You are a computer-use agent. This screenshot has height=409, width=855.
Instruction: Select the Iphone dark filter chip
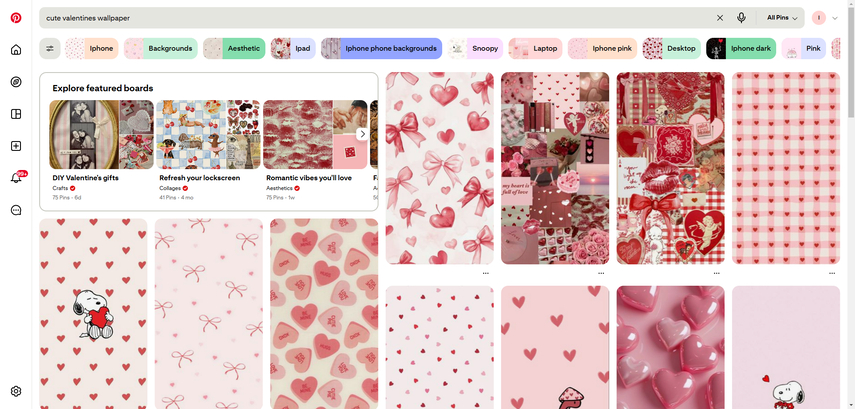click(740, 49)
